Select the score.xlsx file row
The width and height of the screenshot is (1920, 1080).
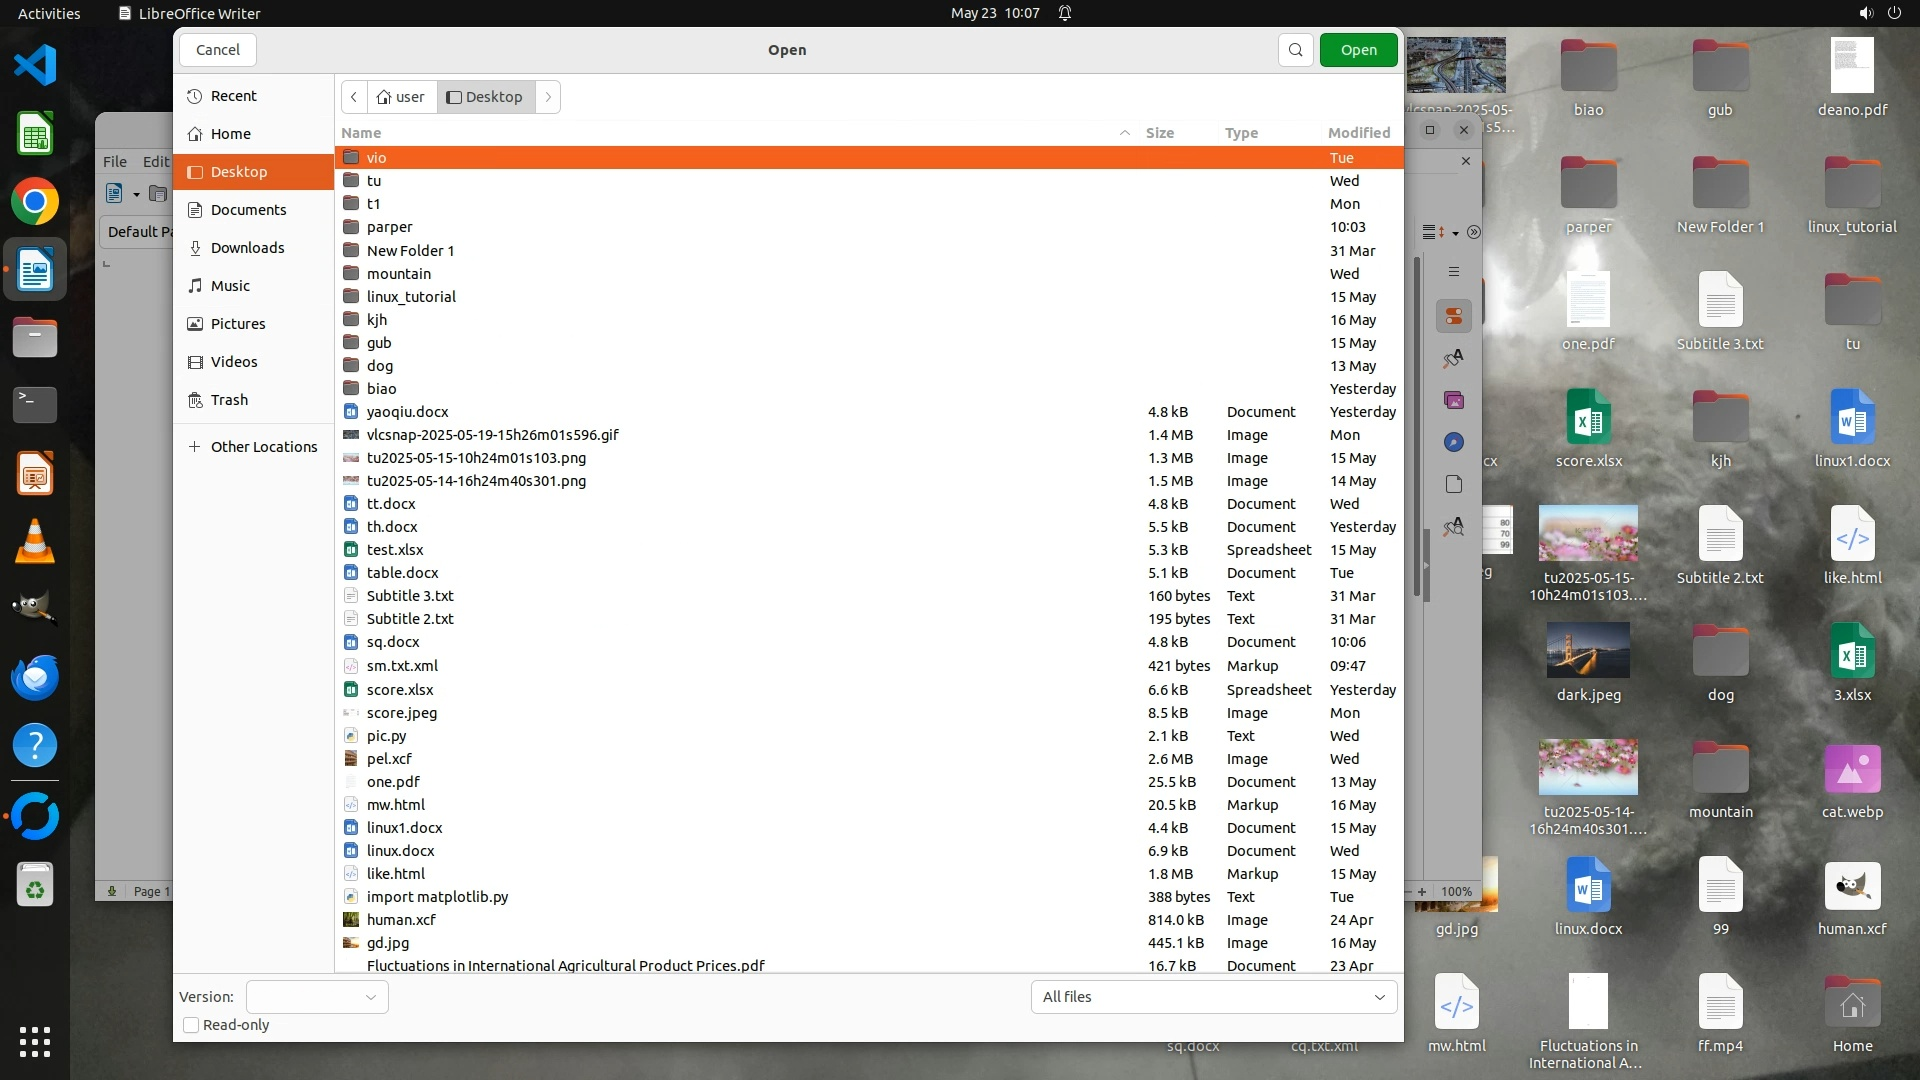tap(400, 690)
